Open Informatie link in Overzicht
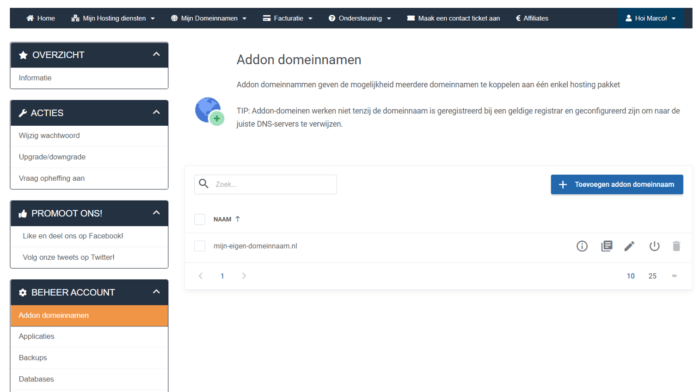Screen dimensions: 700x392 click(x=89, y=78)
